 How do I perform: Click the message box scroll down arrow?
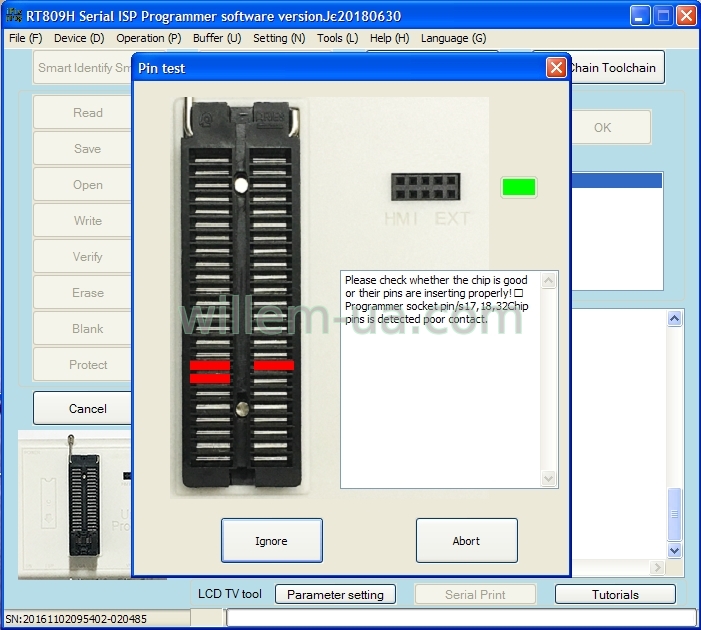click(x=549, y=478)
